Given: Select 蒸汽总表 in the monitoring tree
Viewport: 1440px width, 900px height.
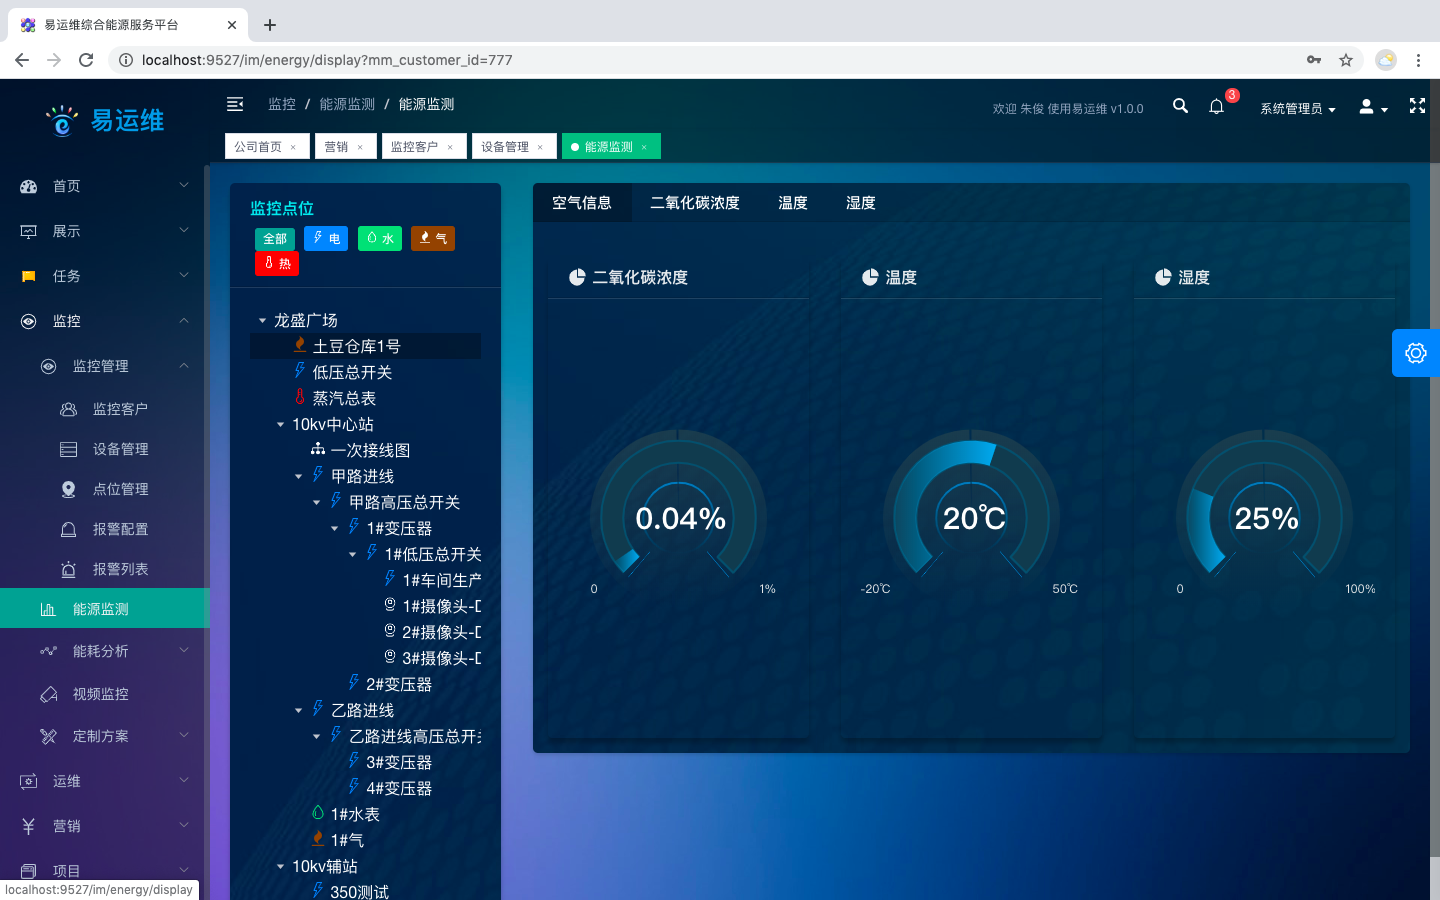Looking at the screenshot, I should tap(344, 398).
